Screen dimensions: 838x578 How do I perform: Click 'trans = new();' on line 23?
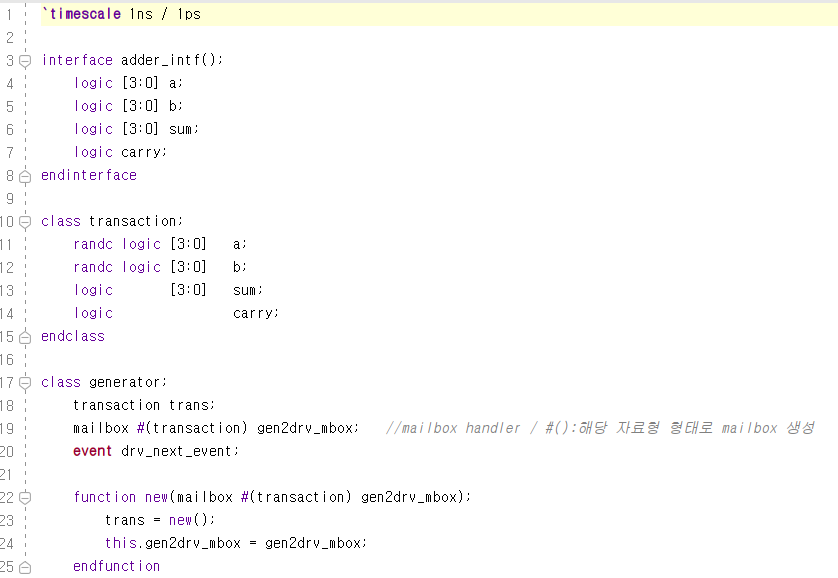click(x=160, y=520)
